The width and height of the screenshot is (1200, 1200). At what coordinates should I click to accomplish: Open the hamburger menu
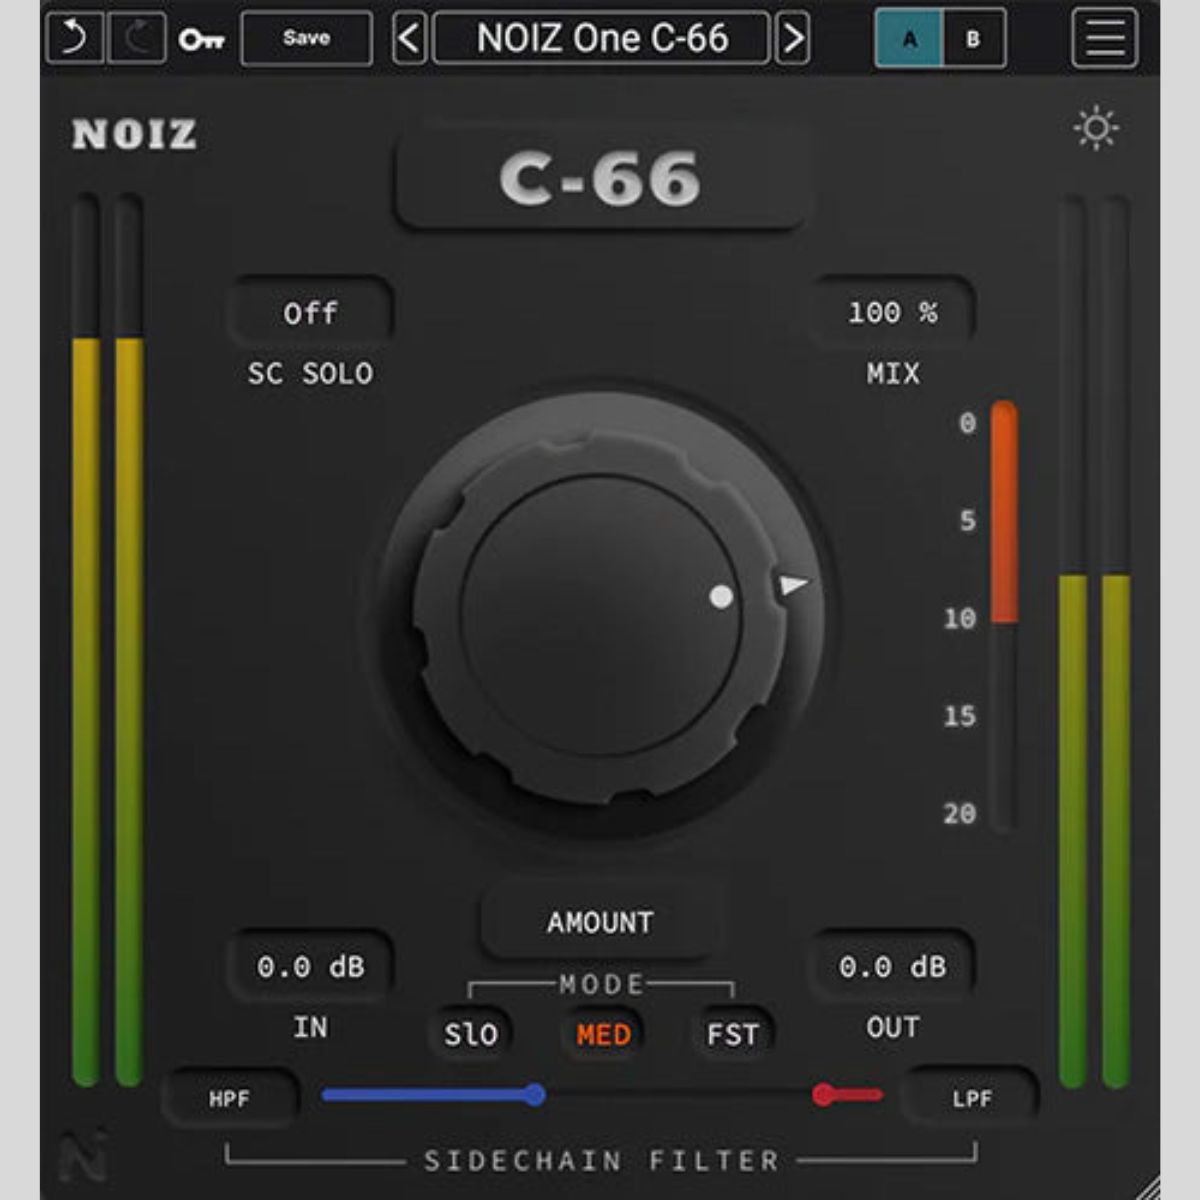coord(1105,38)
